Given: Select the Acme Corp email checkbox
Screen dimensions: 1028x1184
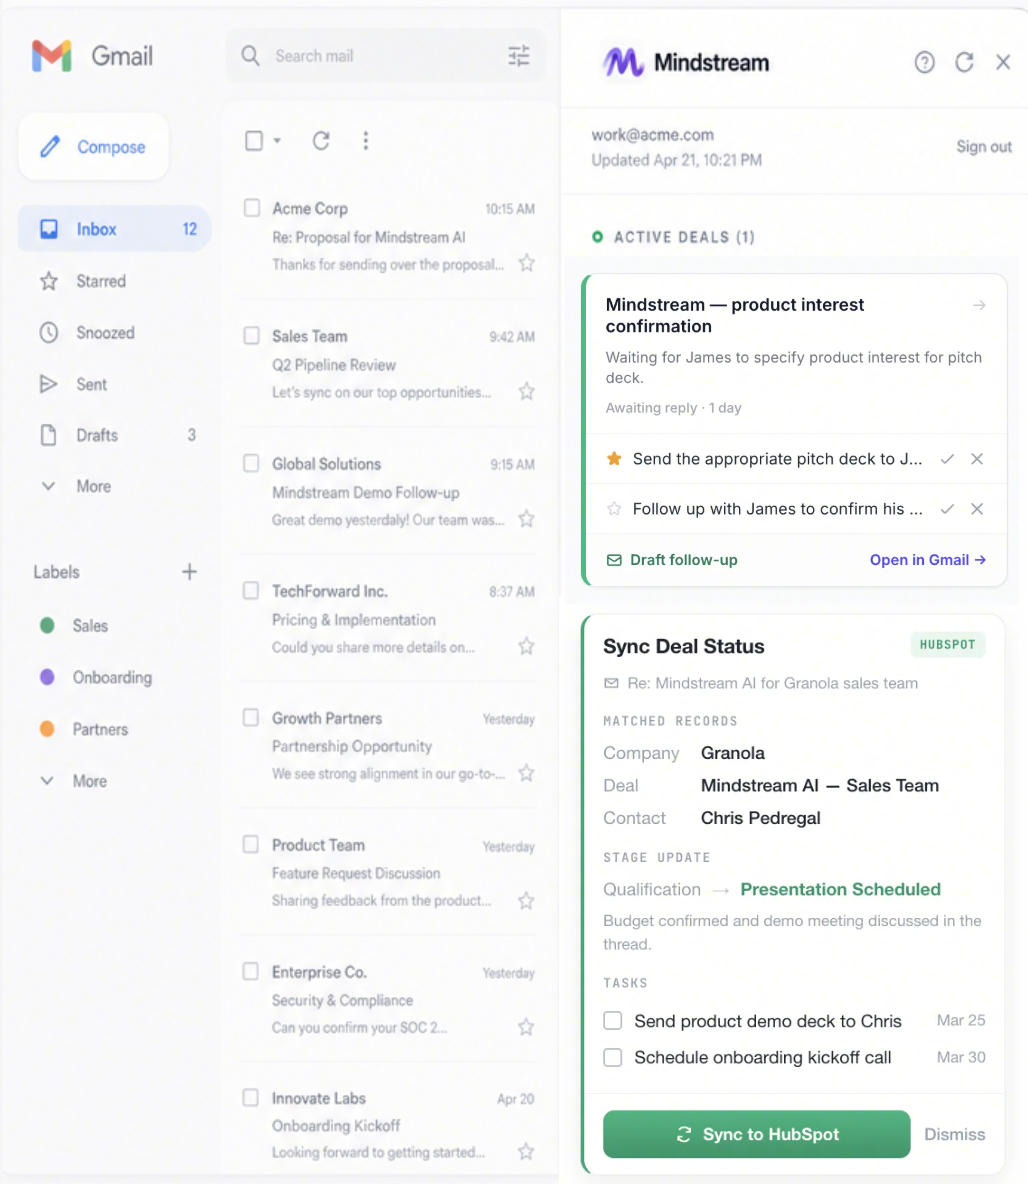Looking at the screenshot, I should coord(252,208).
